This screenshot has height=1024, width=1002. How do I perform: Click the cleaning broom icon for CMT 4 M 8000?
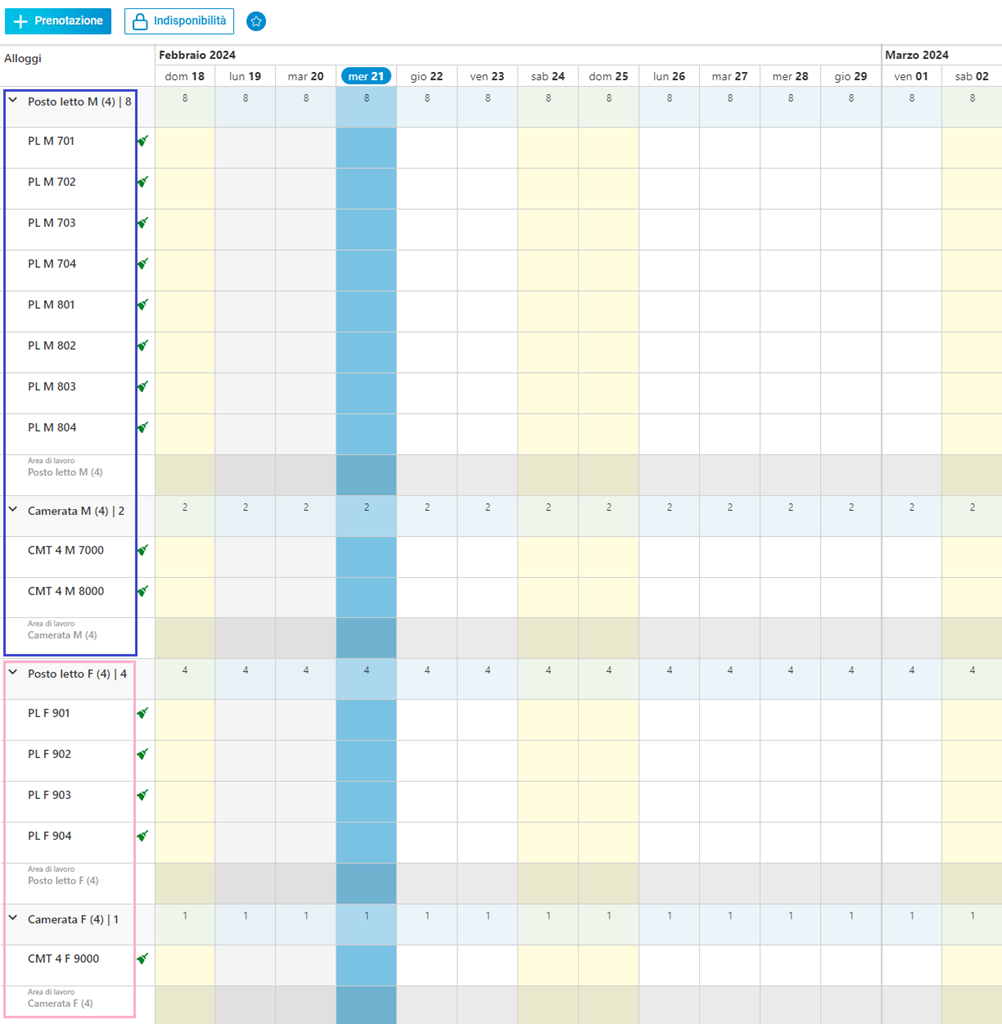coord(143,591)
